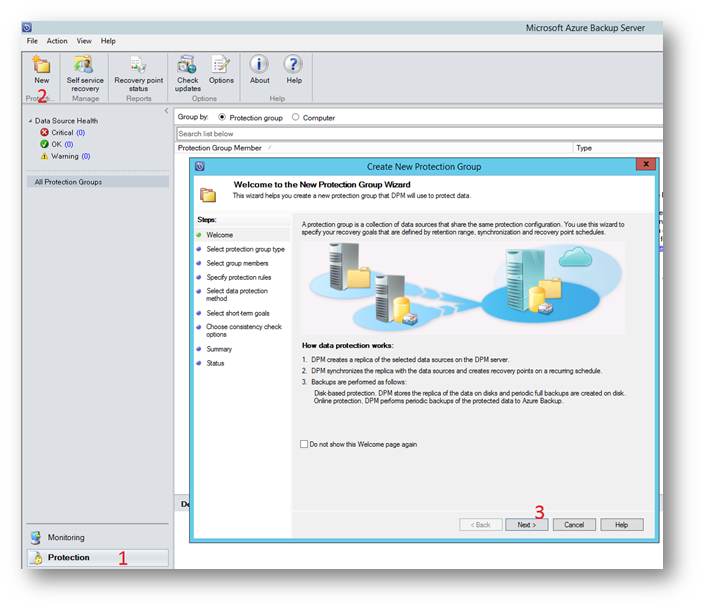Click Specify protection rules step
This screenshot has width=705, height=611.
tap(239, 277)
